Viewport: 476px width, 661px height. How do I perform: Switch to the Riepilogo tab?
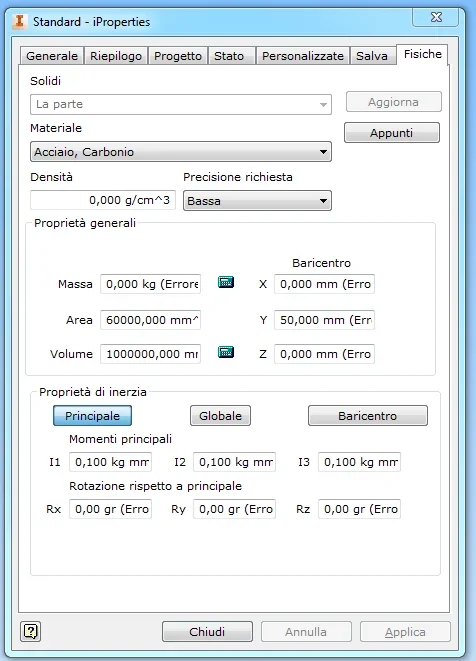tap(116, 56)
